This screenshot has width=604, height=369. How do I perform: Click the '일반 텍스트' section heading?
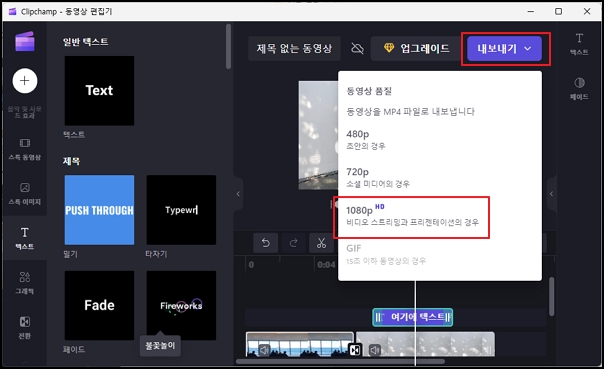[x=86, y=42]
